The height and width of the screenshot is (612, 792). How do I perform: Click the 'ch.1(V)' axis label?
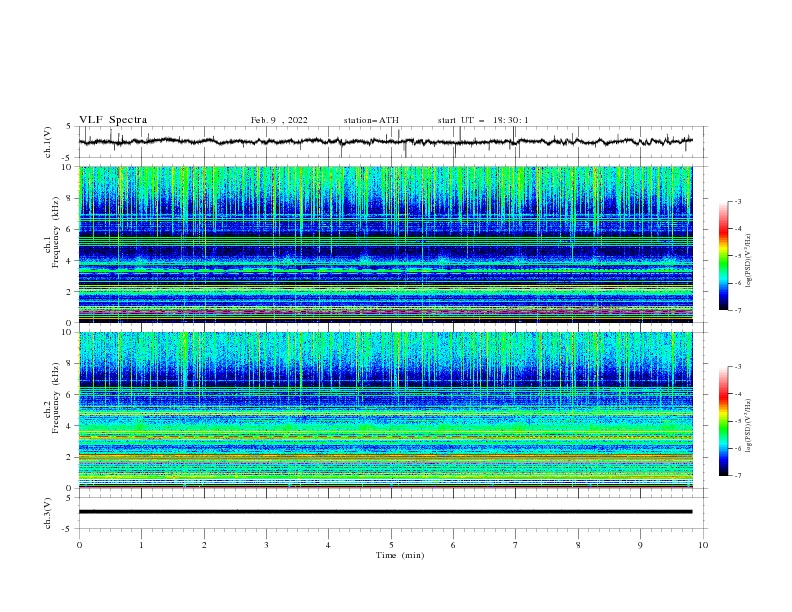tap(48, 142)
